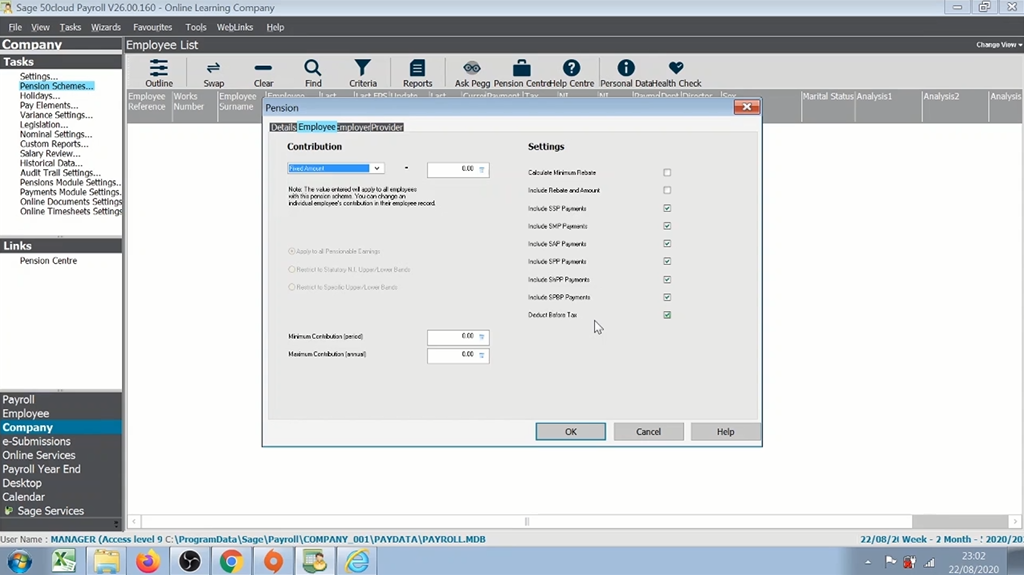Open the Criteria filter icon

[362, 73]
